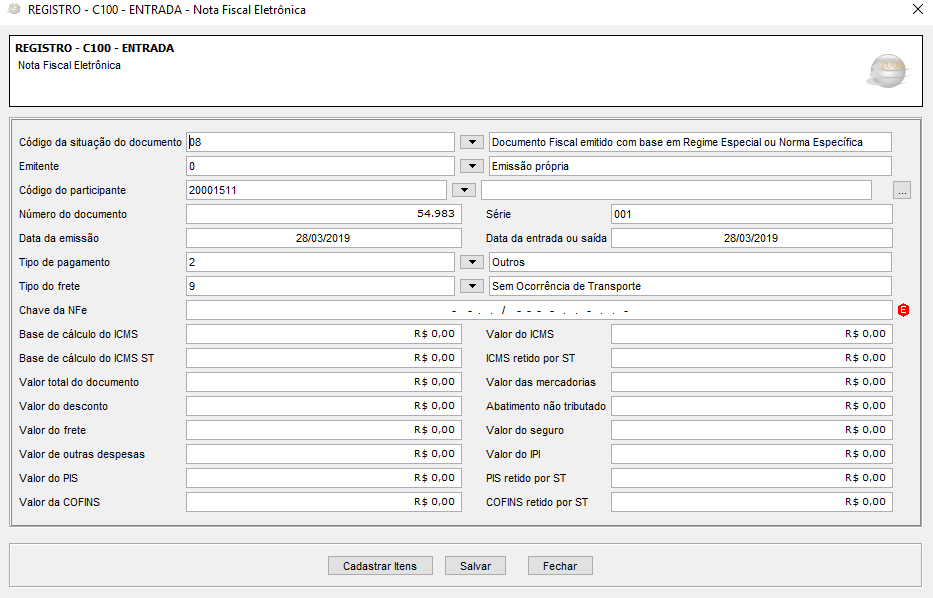Focus the Valor da COFINS field
This screenshot has height=598, width=933.
click(x=324, y=502)
